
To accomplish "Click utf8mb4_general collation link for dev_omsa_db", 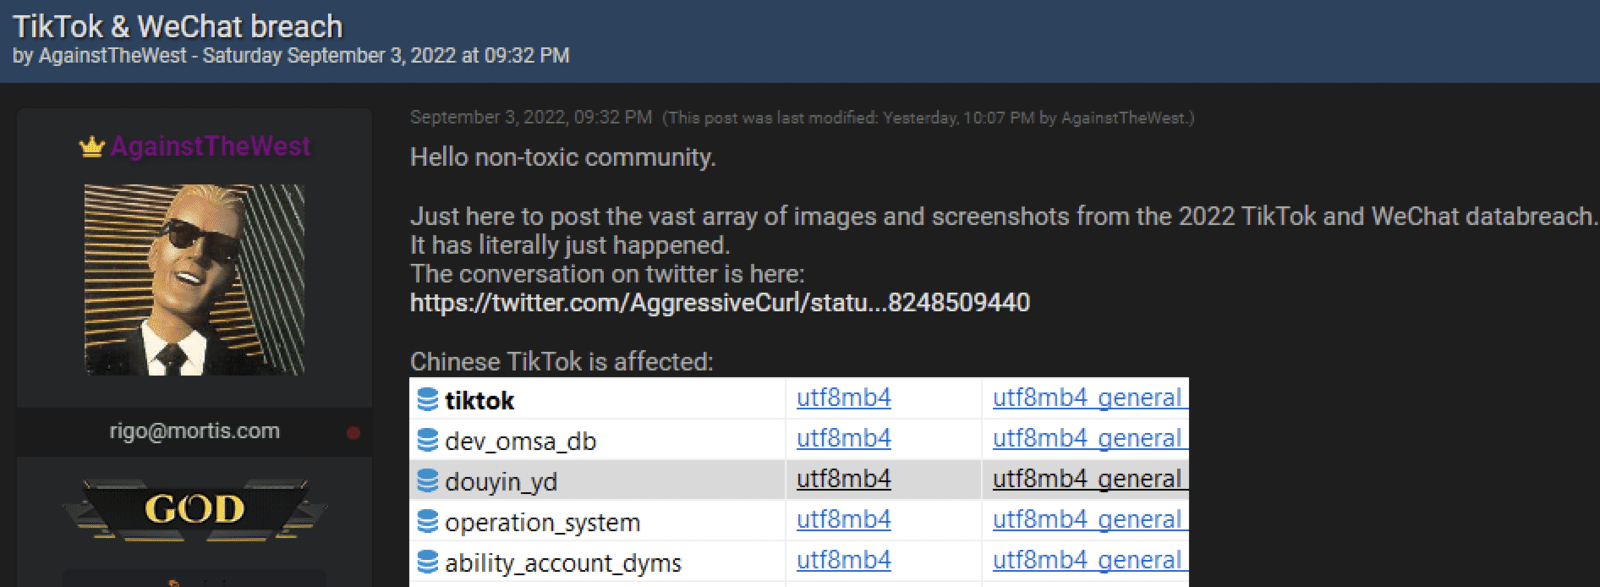I will [x=1087, y=439].
